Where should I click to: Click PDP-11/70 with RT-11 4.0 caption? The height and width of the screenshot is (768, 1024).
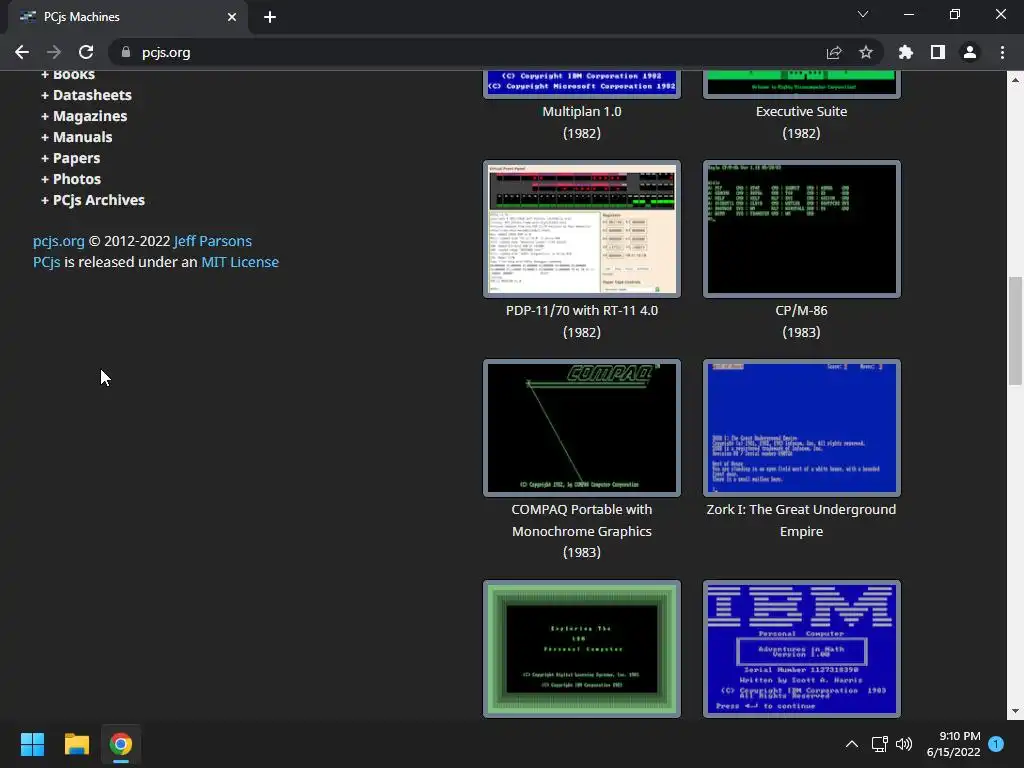pyautogui.click(x=582, y=311)
